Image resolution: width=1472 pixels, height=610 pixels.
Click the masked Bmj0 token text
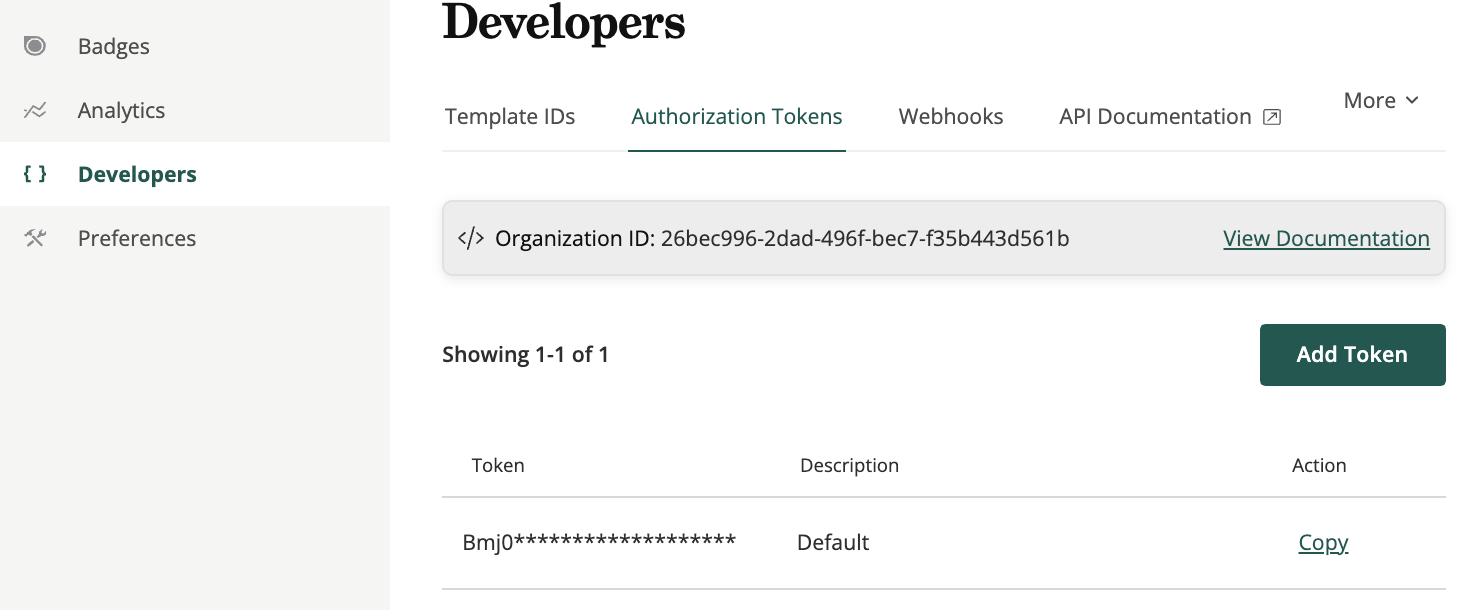coord(599,542)
